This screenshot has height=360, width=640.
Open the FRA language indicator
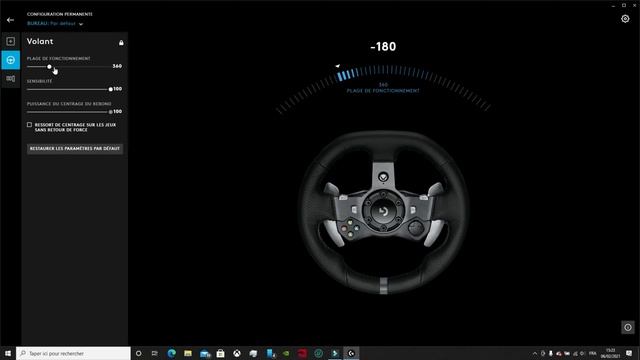593,353
